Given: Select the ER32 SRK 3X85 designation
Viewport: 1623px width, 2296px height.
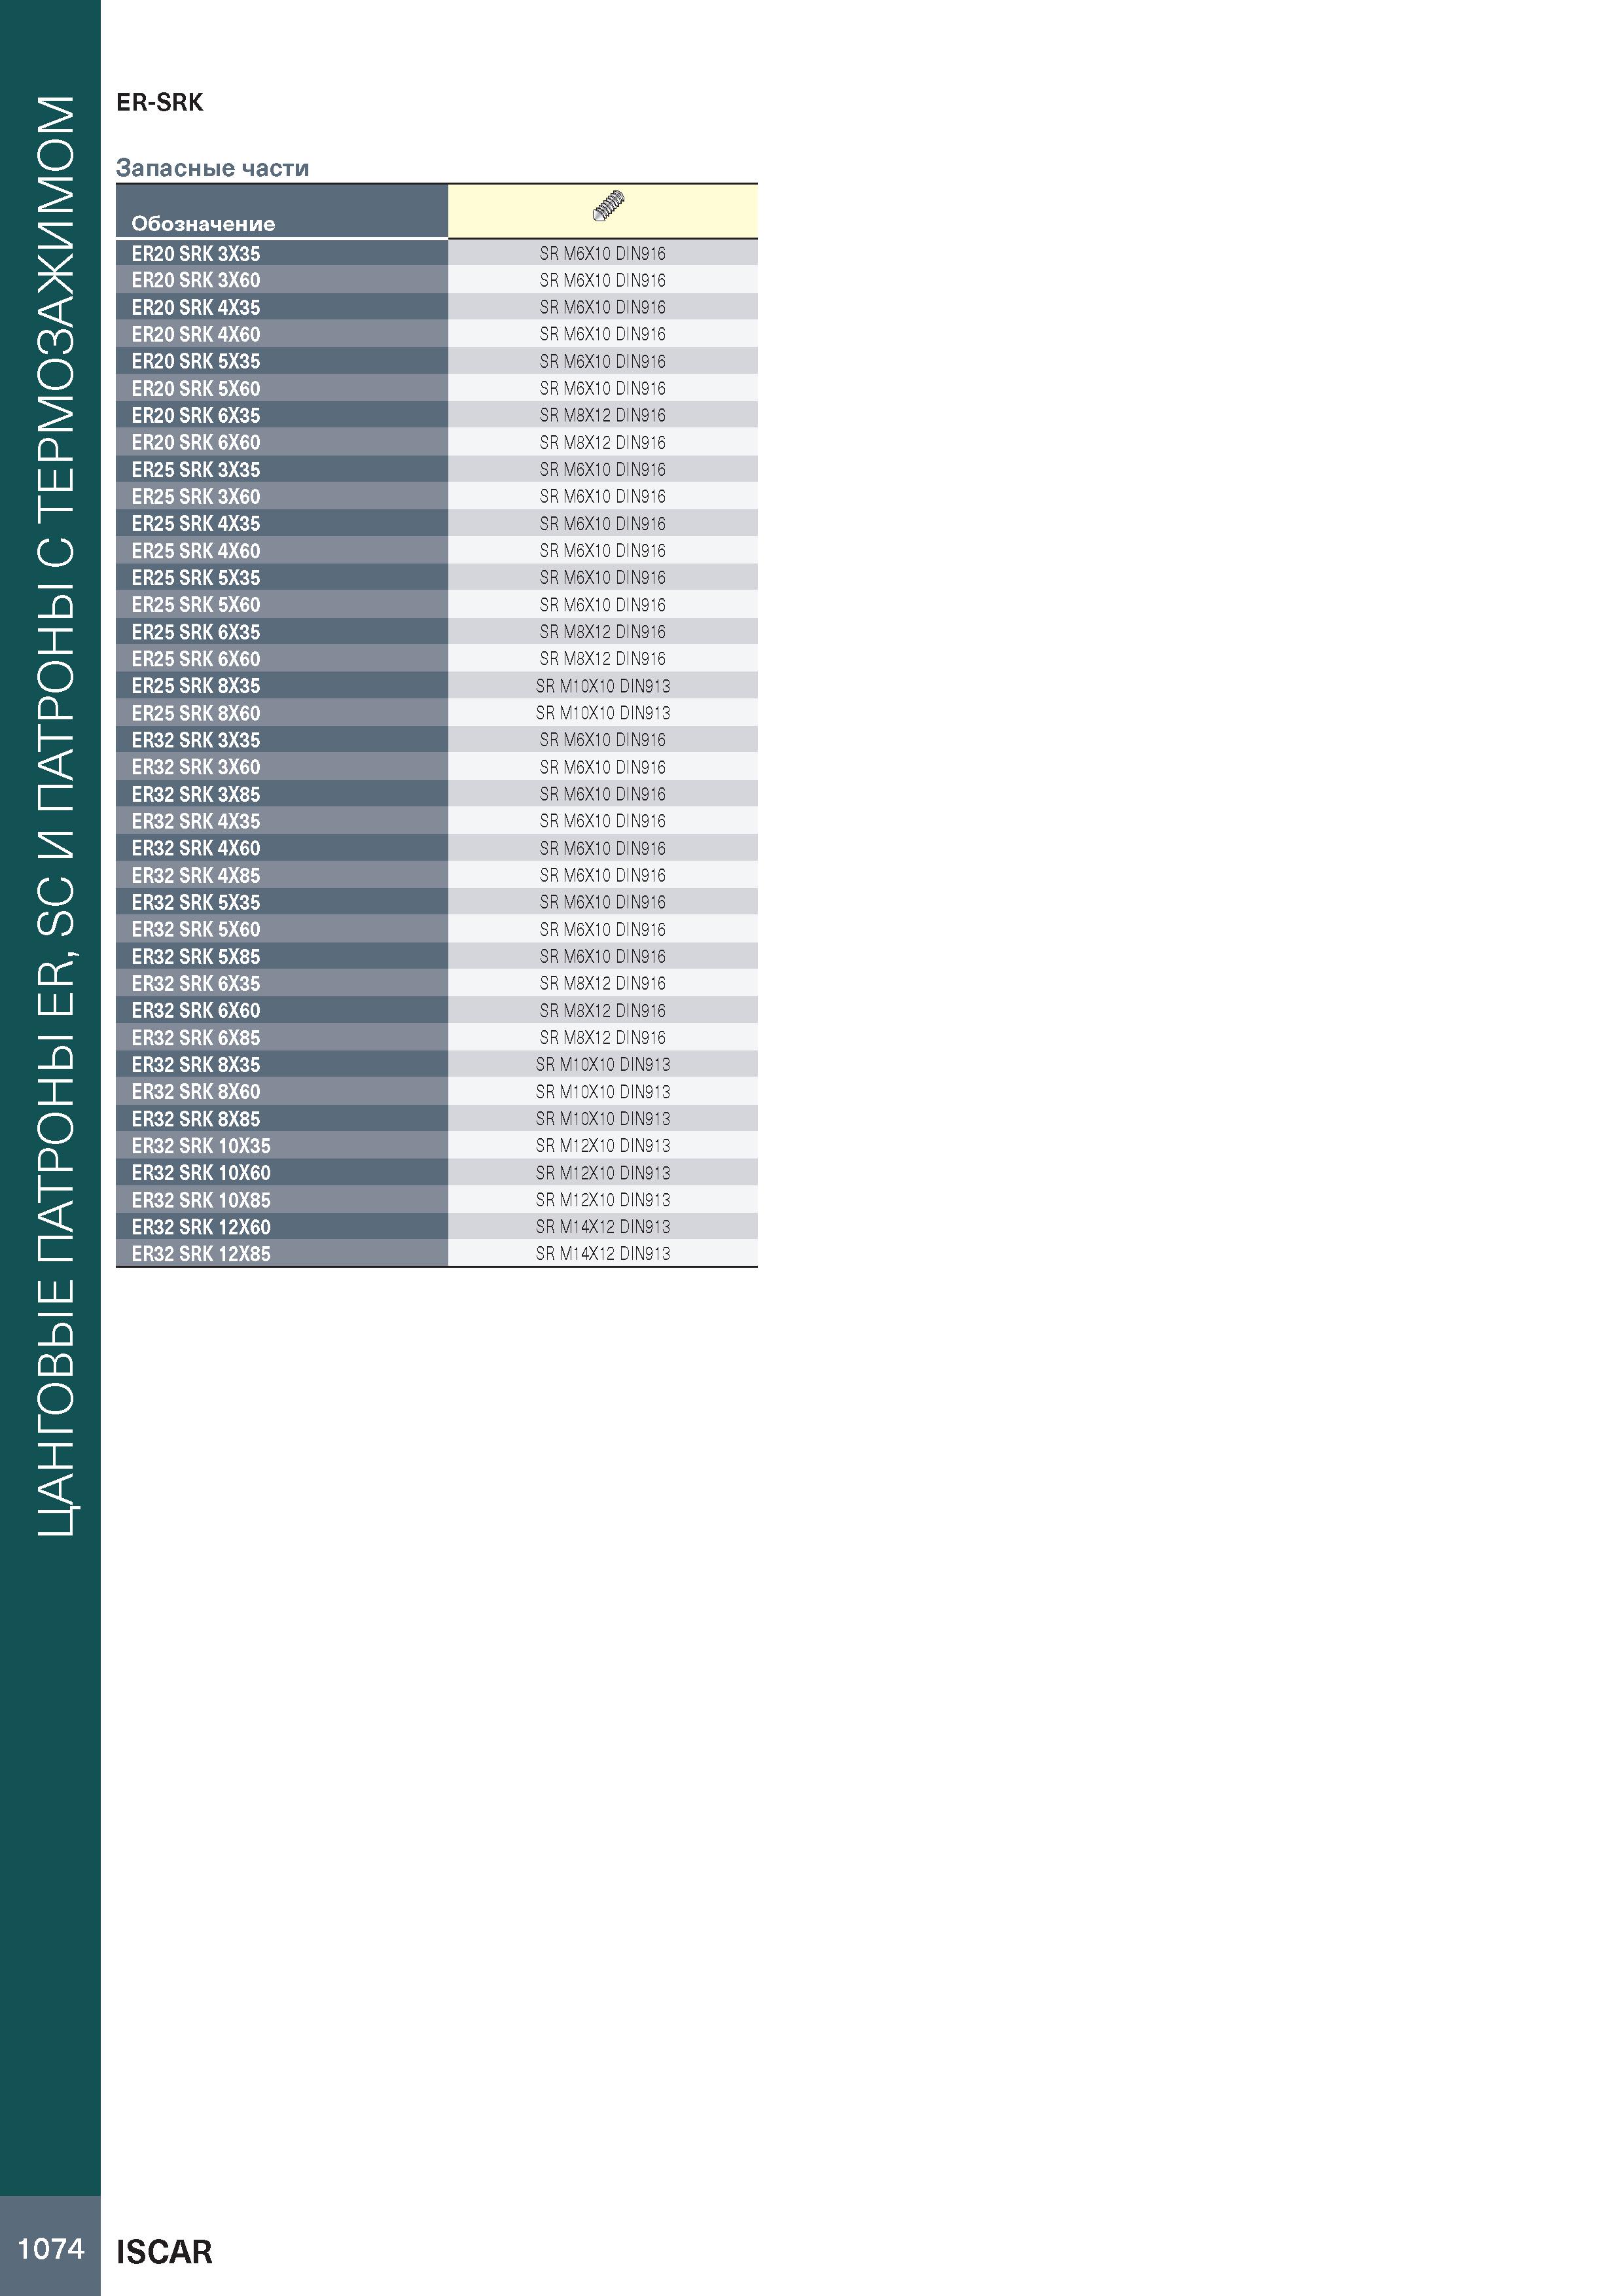Looking at the screenshot, I should click(x=196, y=794).
